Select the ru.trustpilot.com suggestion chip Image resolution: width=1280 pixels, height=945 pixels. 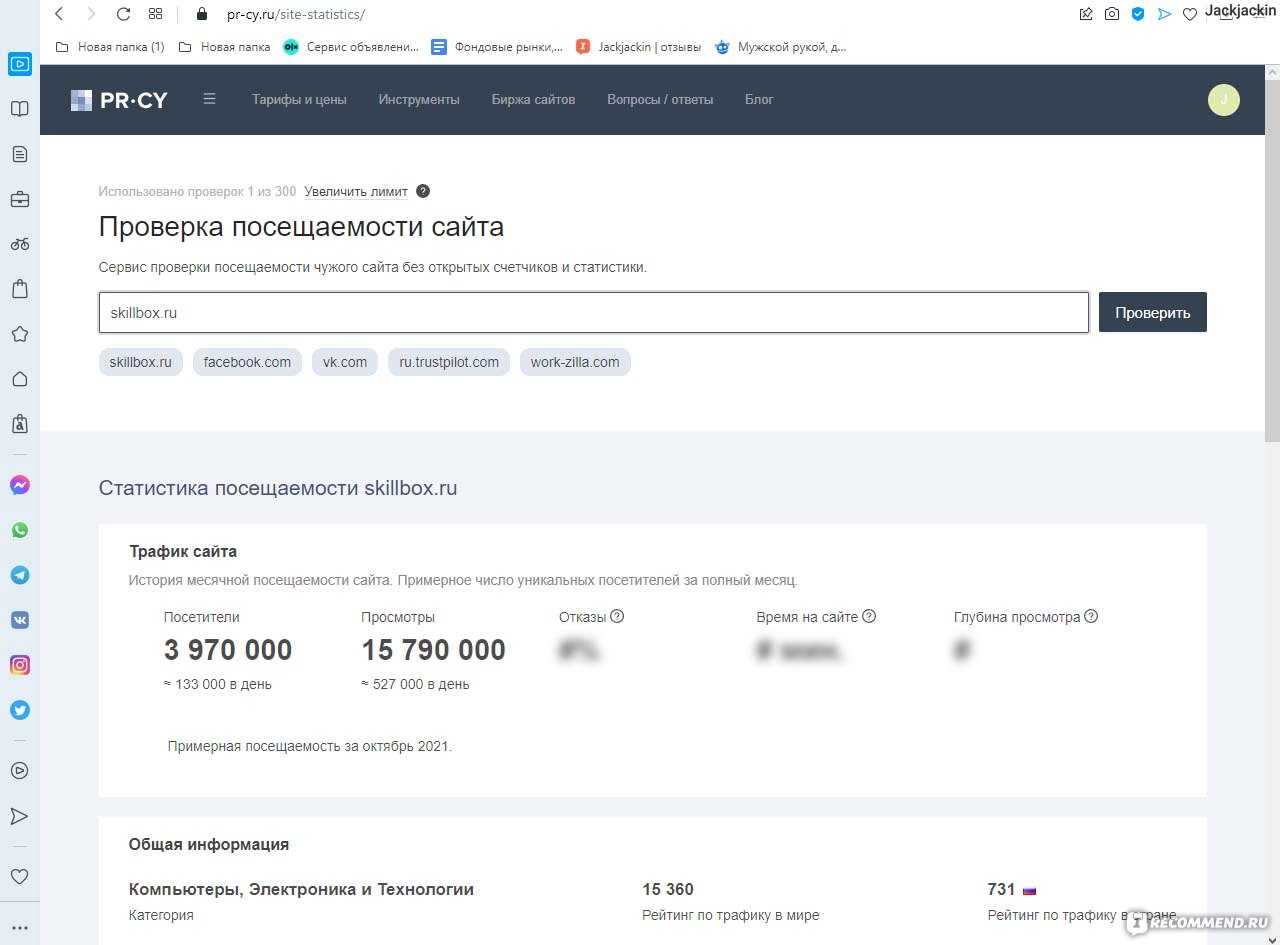(449, 362)
